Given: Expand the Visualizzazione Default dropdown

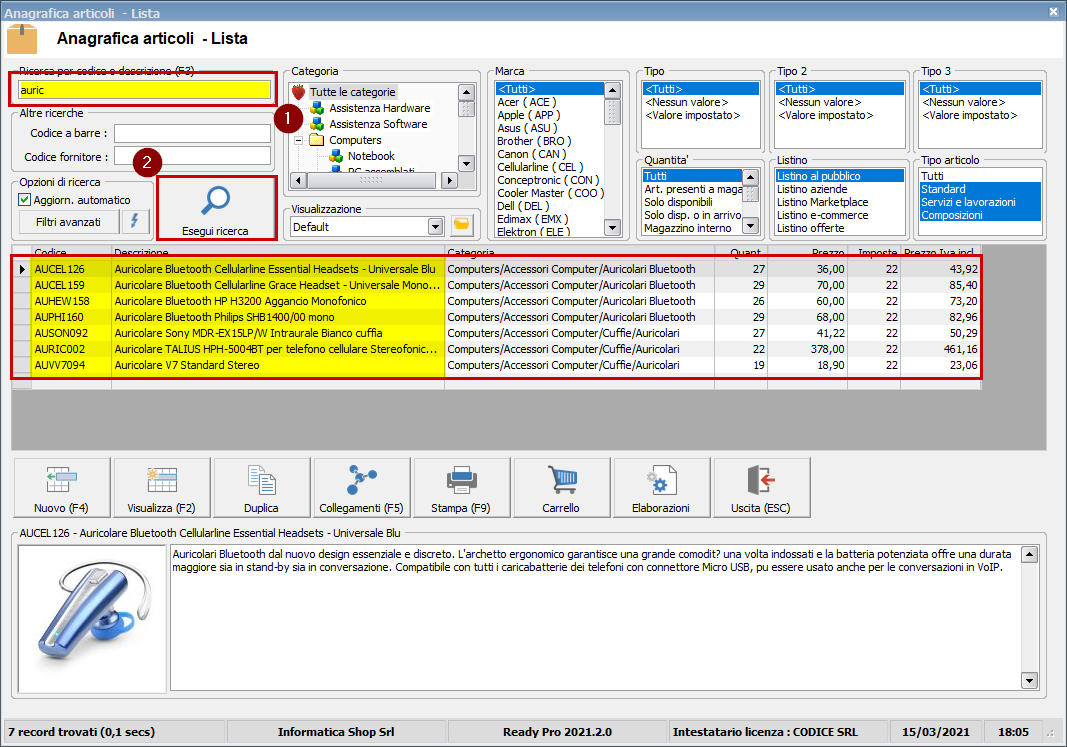Looking at the screenshot, I should (434, 227).
